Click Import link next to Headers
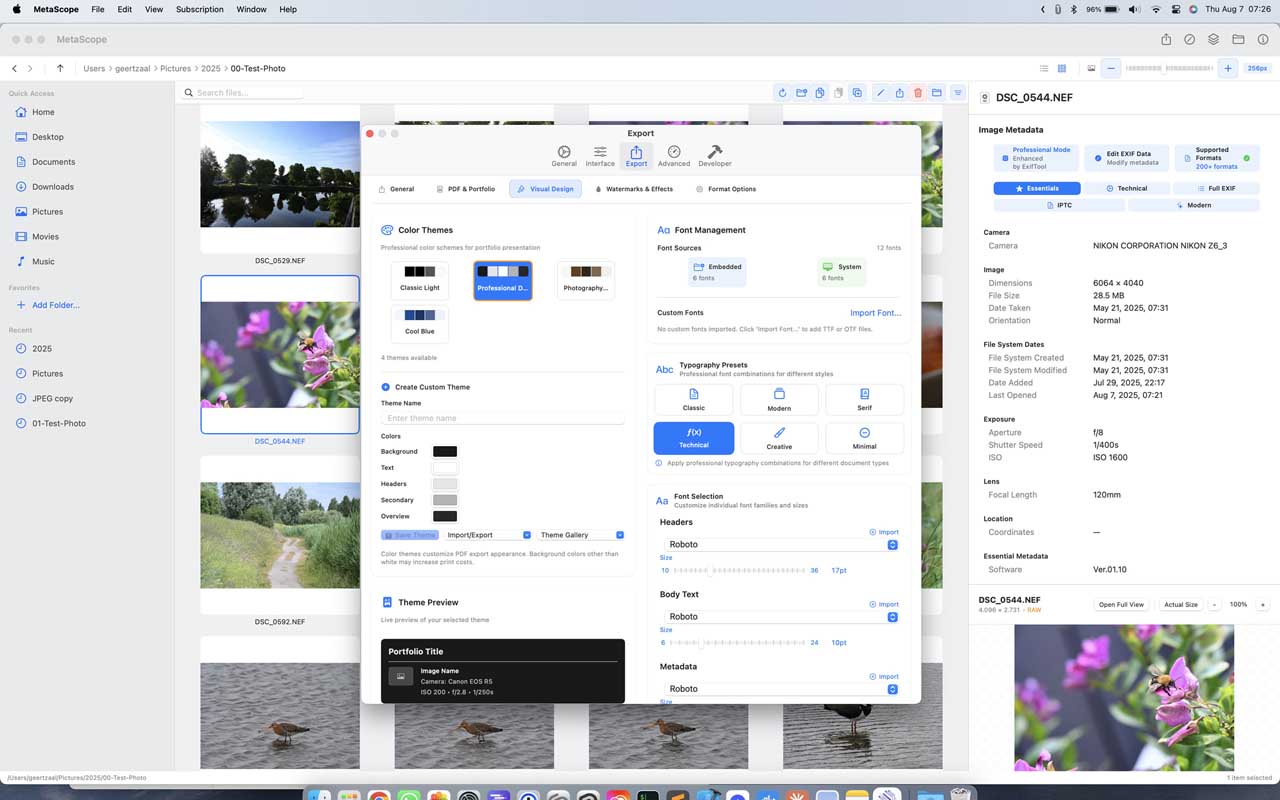Screen dimensions: 1280x800 click(884, 532)
